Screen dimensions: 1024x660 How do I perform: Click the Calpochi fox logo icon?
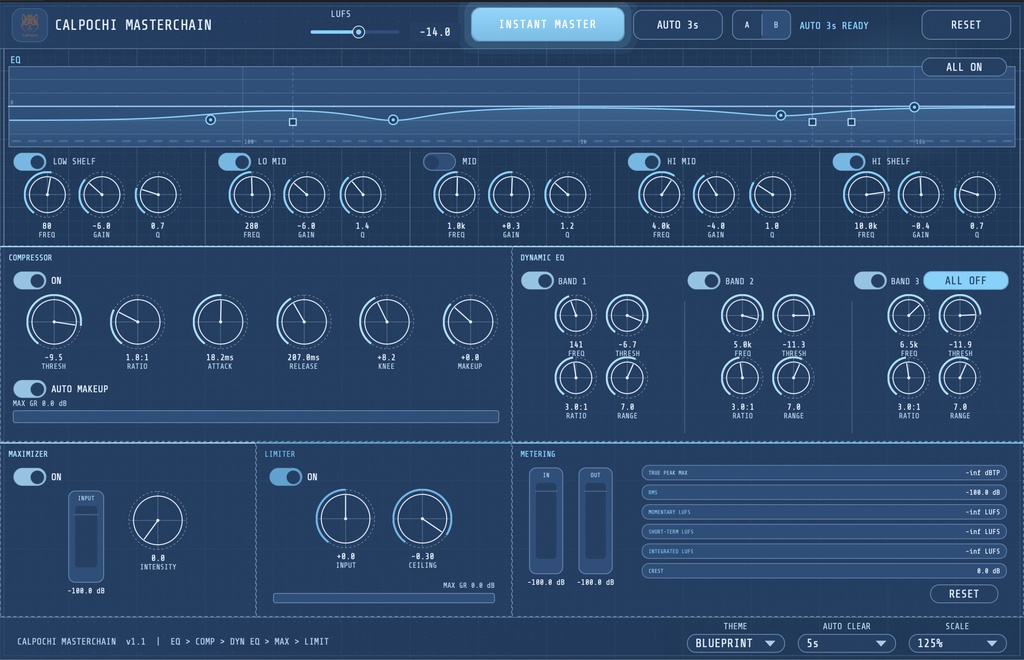[29, 25]
